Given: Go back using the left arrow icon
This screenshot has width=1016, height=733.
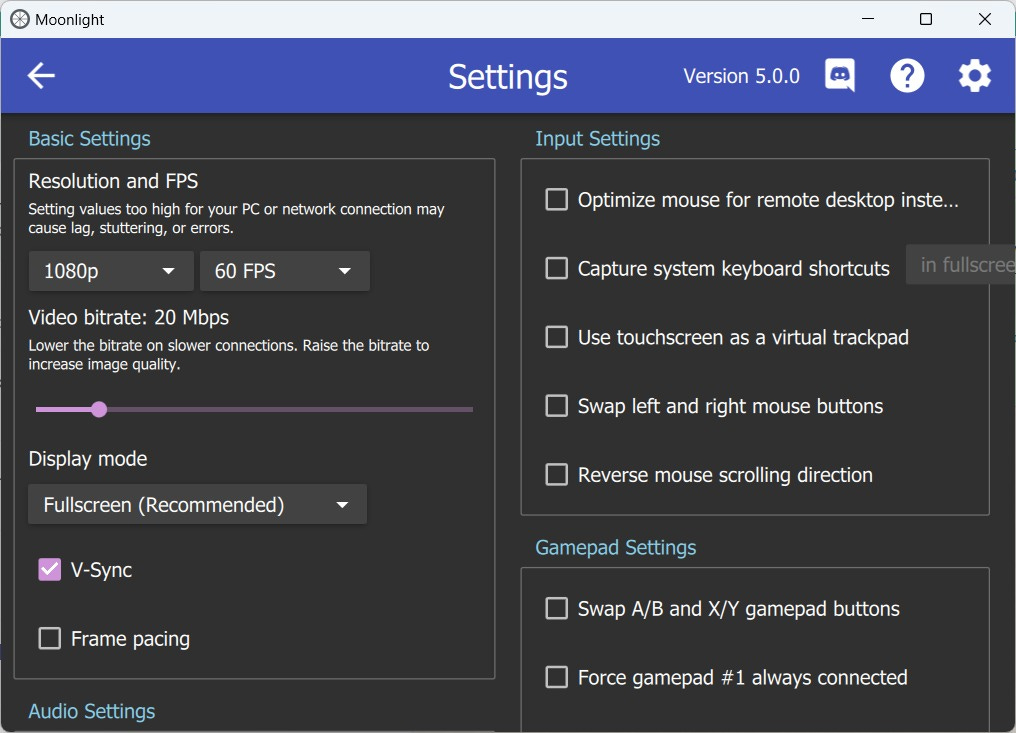Looking at the screenshot, I should click(x=41, y=76).
